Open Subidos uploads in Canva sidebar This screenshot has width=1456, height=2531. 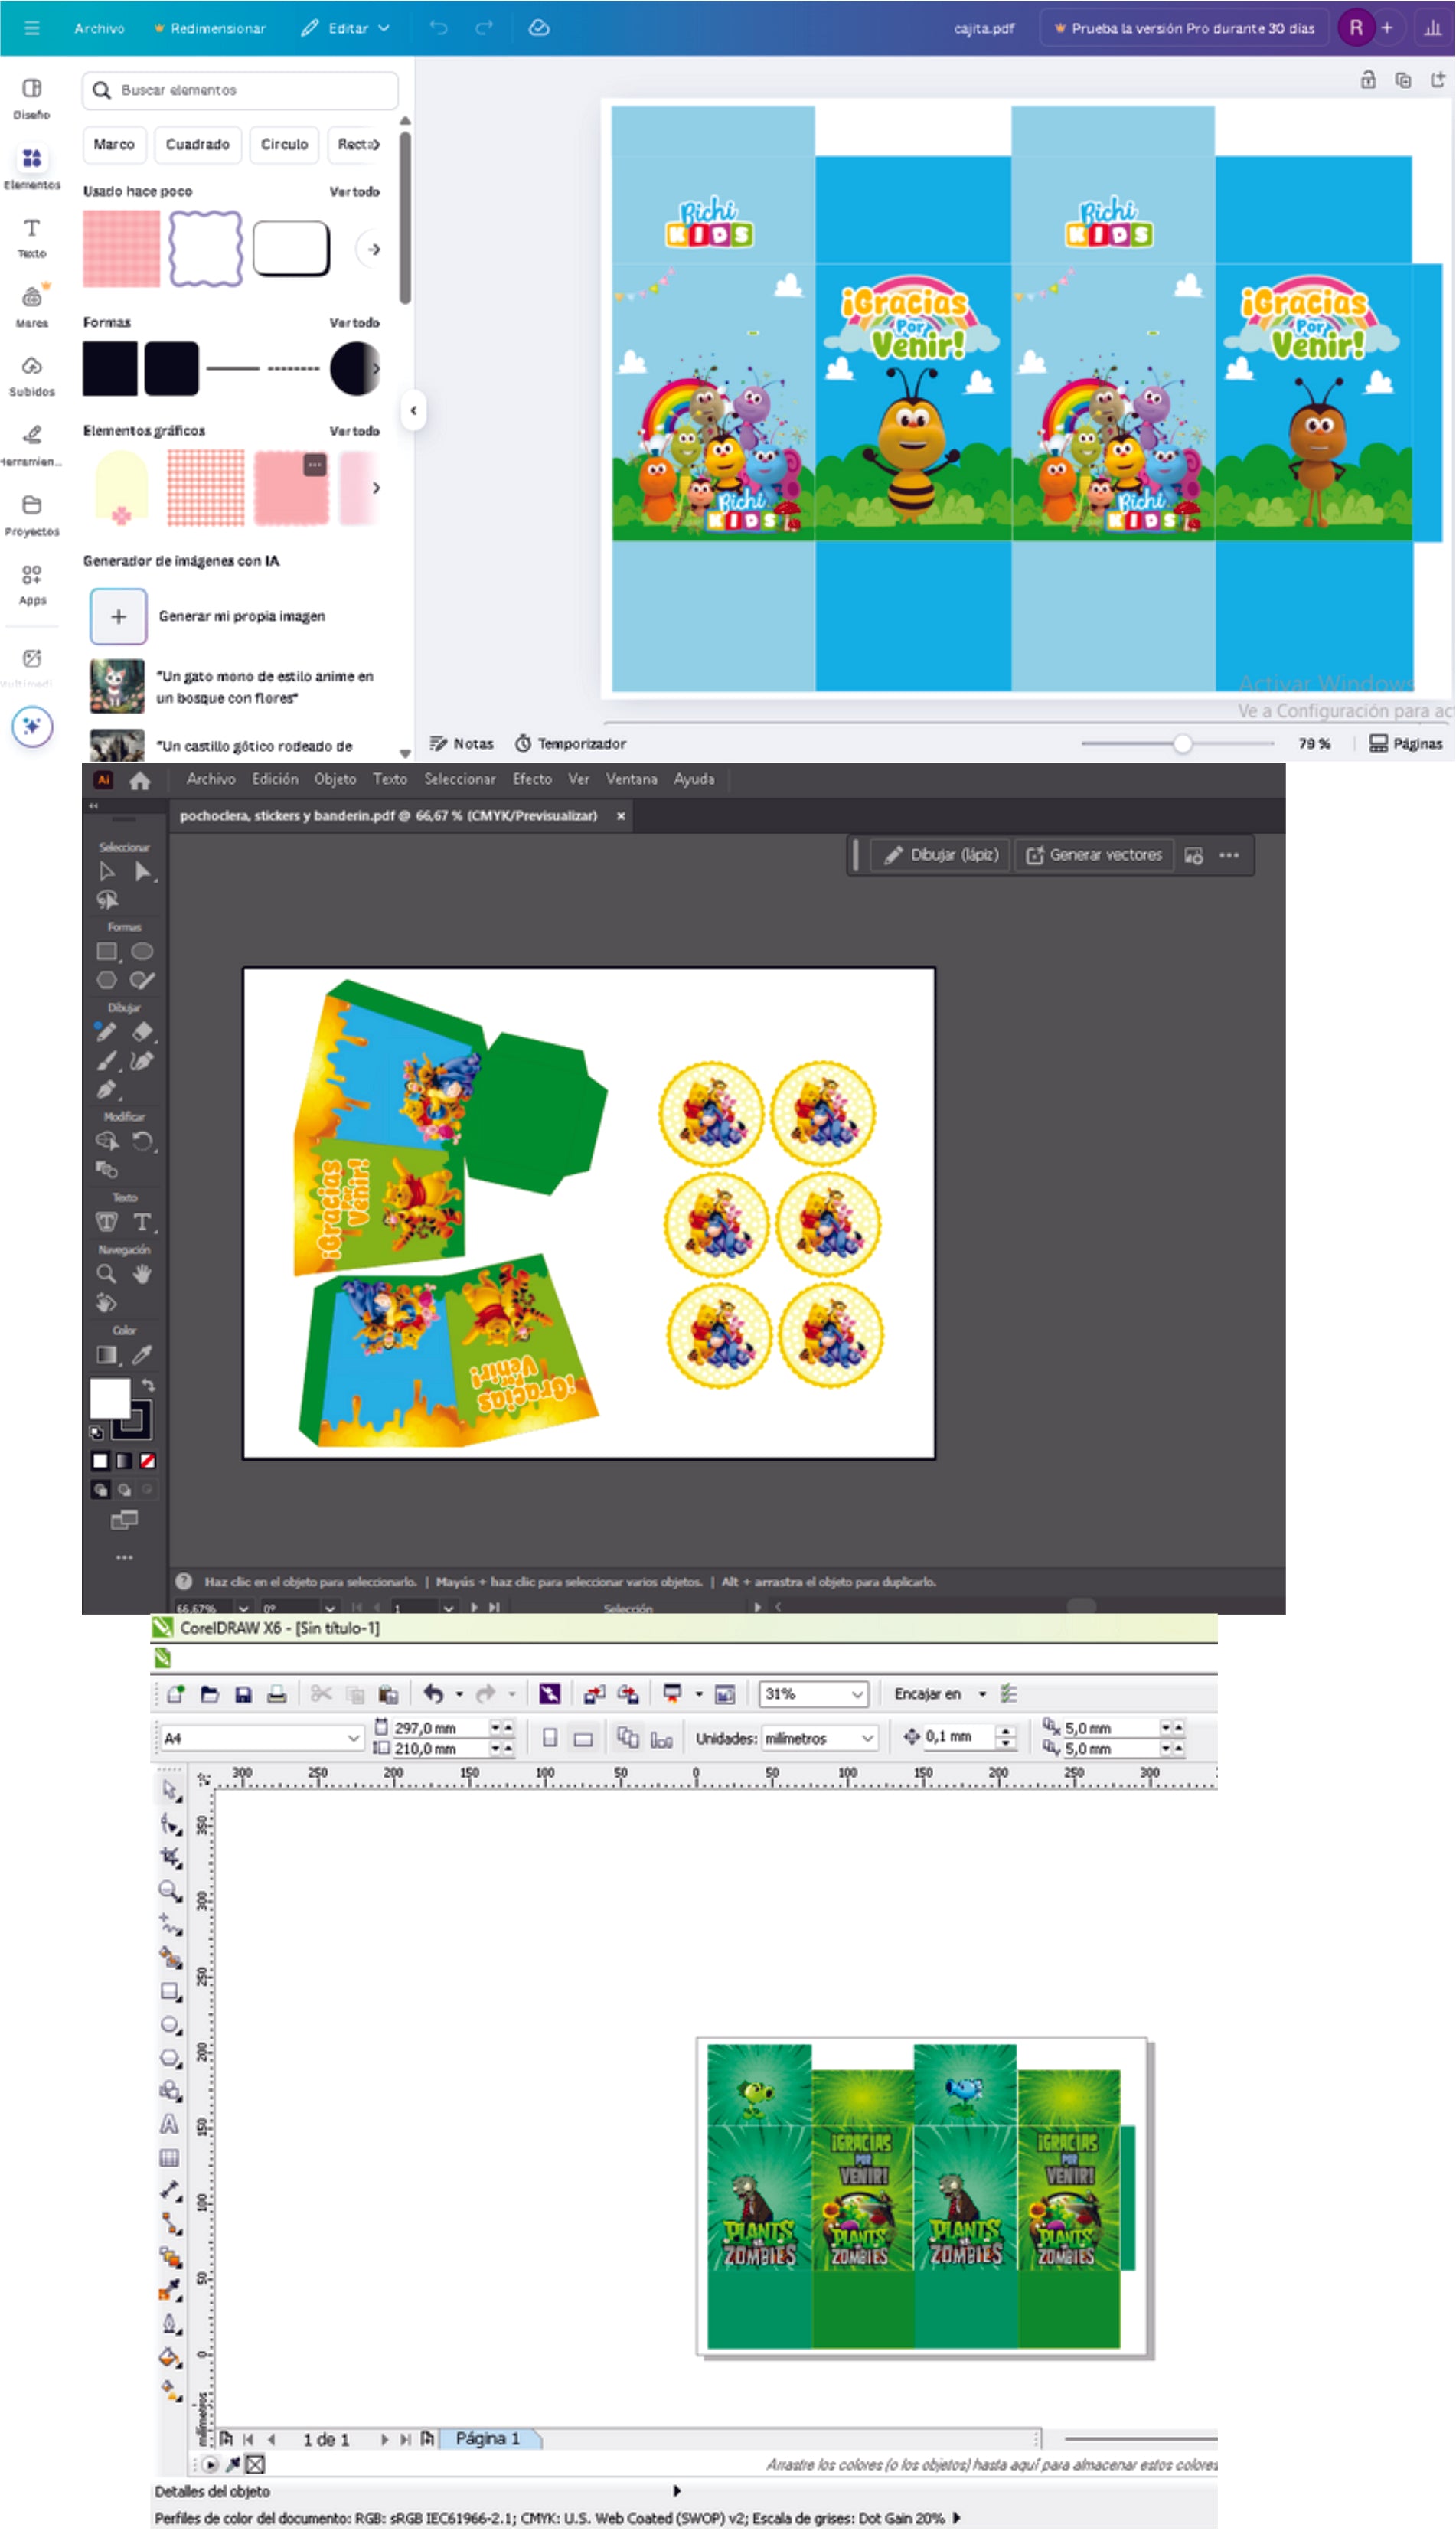[32, 374]
